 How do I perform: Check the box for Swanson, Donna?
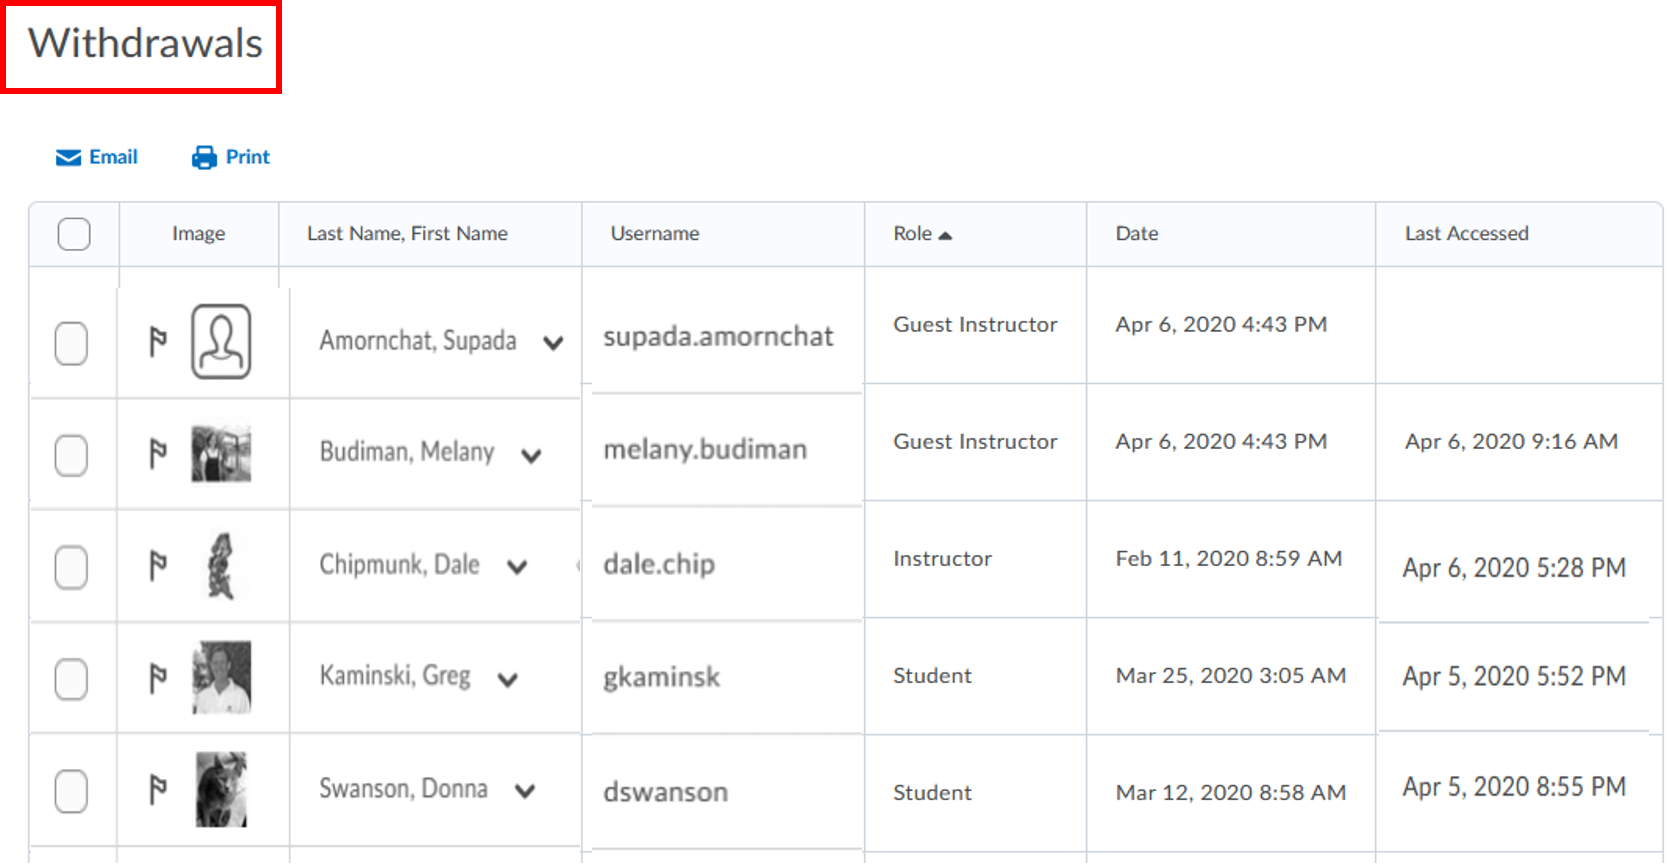click(71, 791)
